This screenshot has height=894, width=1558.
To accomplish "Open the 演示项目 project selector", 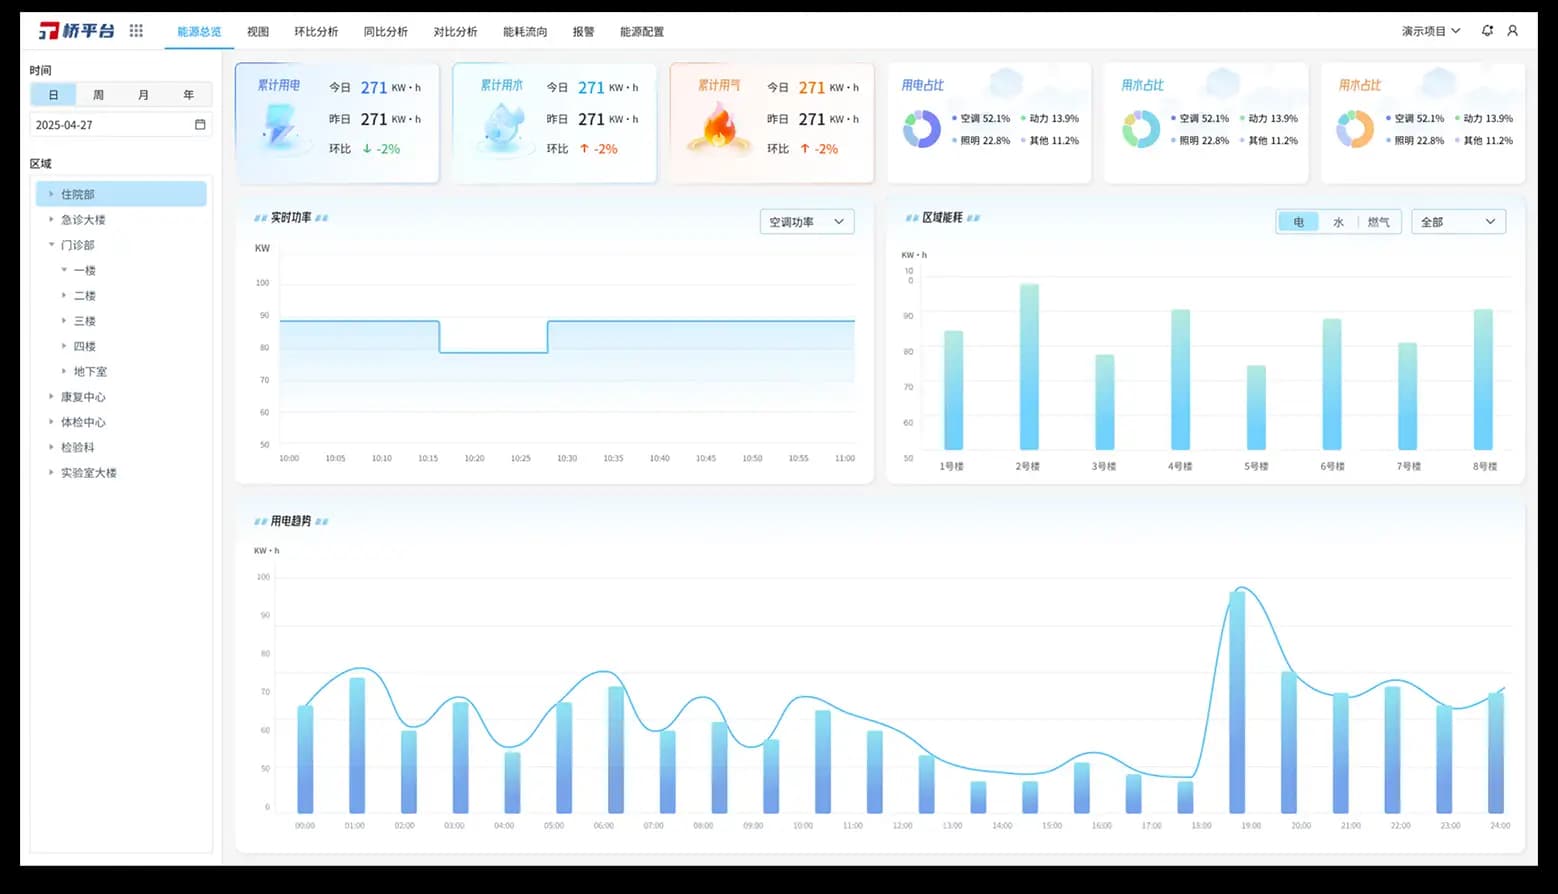I will (1431, 31).
